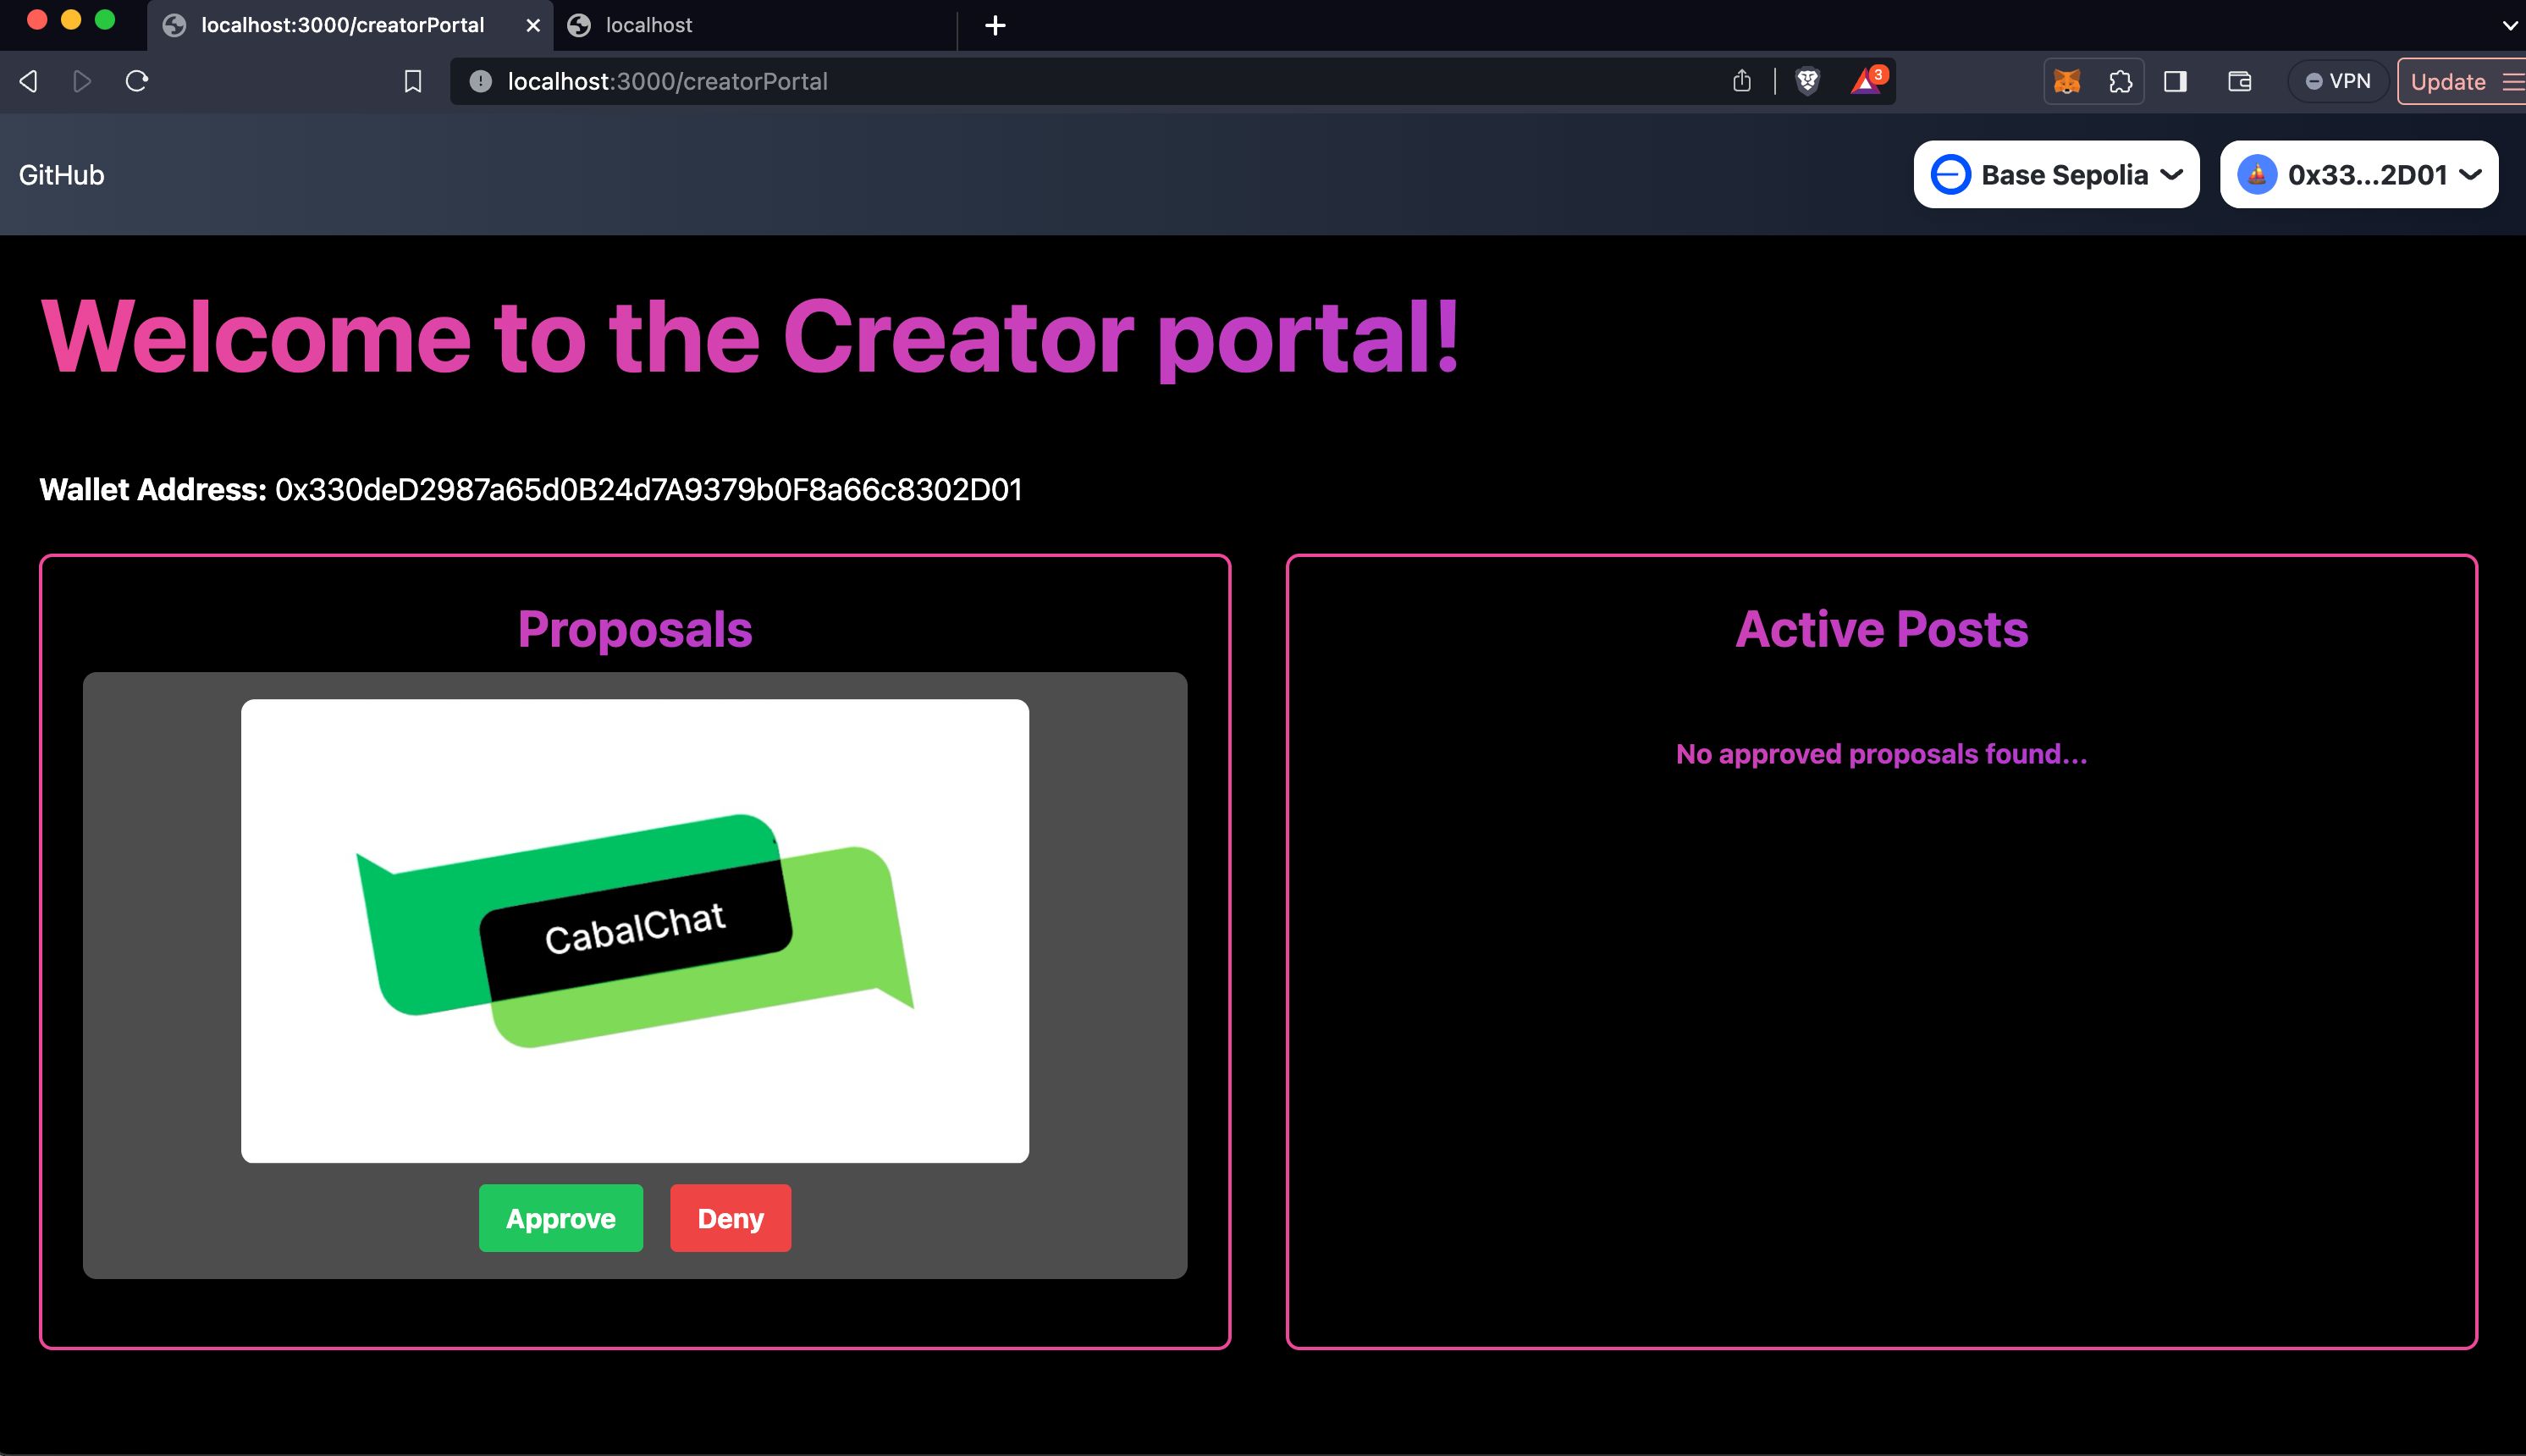Maximize the window with the green button
This screenshot has height=1456, width=2526.
tap(105, 20)
